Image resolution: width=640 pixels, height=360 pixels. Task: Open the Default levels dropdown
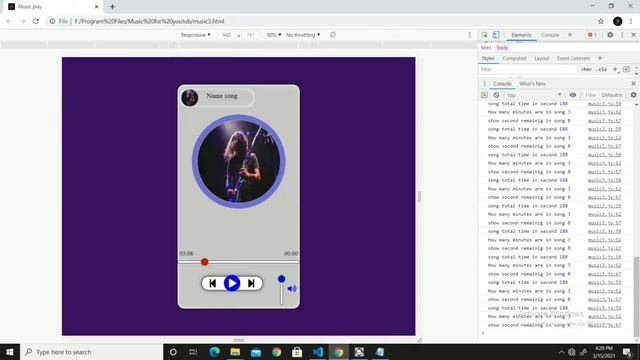click(612, 95)
